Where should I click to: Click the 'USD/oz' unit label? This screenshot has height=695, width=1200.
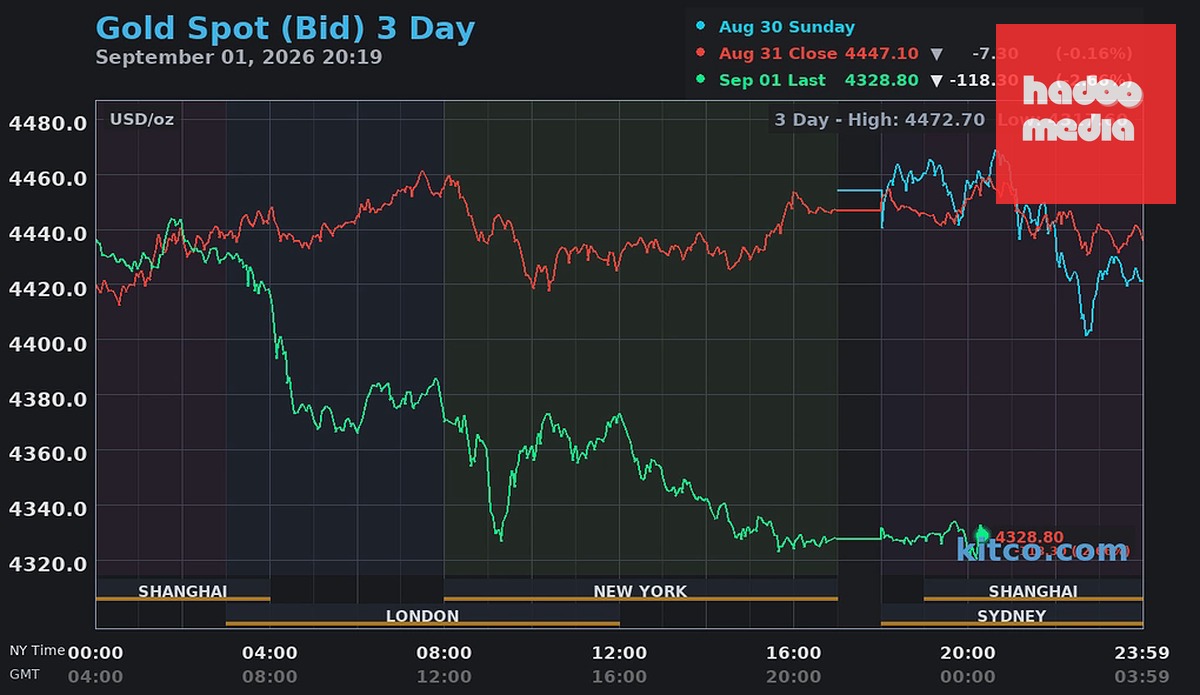(142, 119)
